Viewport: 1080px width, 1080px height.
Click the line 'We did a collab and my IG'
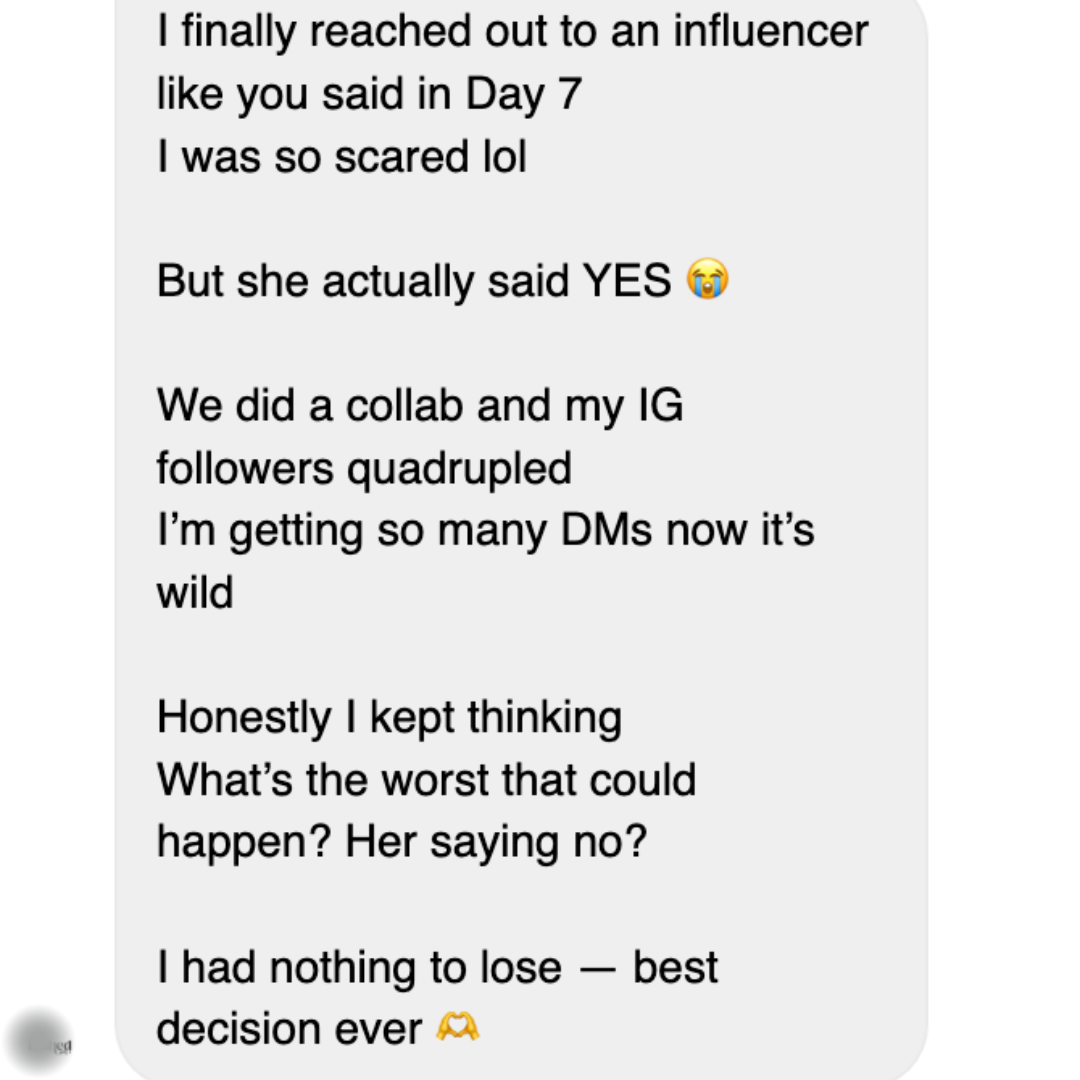420,405
